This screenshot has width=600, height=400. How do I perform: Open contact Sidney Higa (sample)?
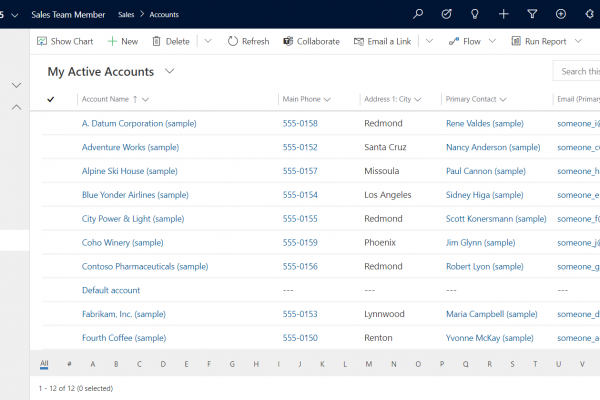pos(484,195)
